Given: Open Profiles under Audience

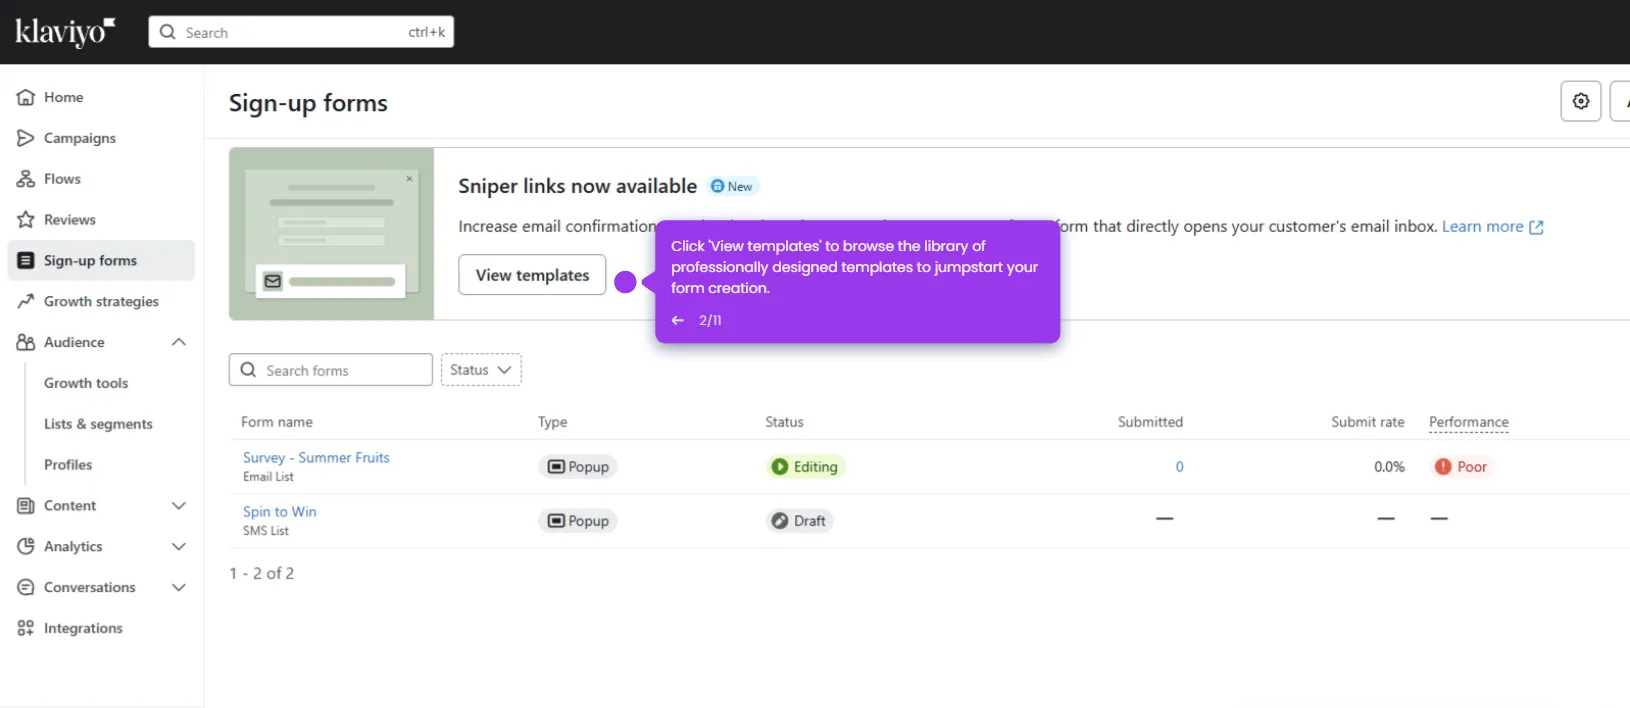Looking at the screenshot, I should coord(68,465).
